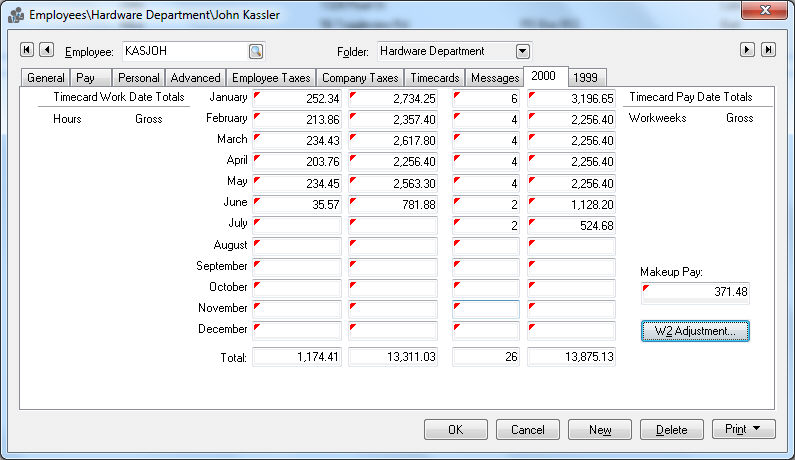Click the Delete button
The image size is (795, 460).
[x=672, y=430]
